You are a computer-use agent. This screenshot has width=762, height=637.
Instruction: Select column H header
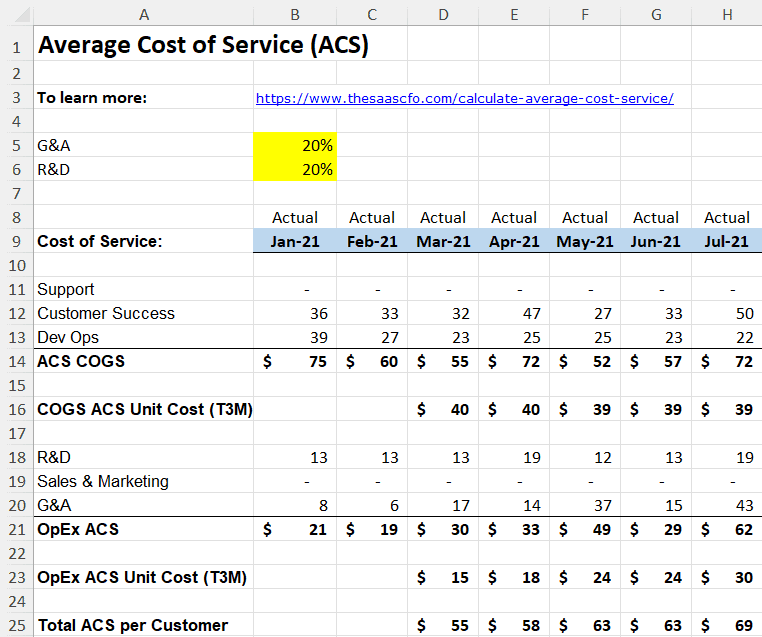tap(727, 15)
